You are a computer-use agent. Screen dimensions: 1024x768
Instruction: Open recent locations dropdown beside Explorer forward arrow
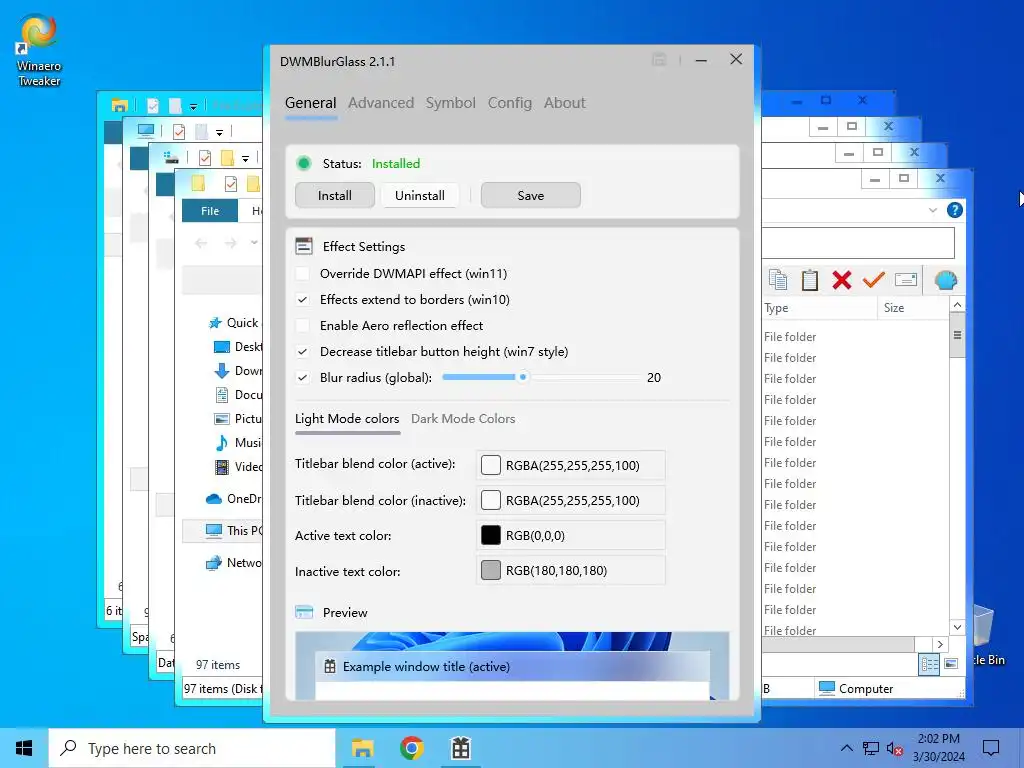pos(254,243)
